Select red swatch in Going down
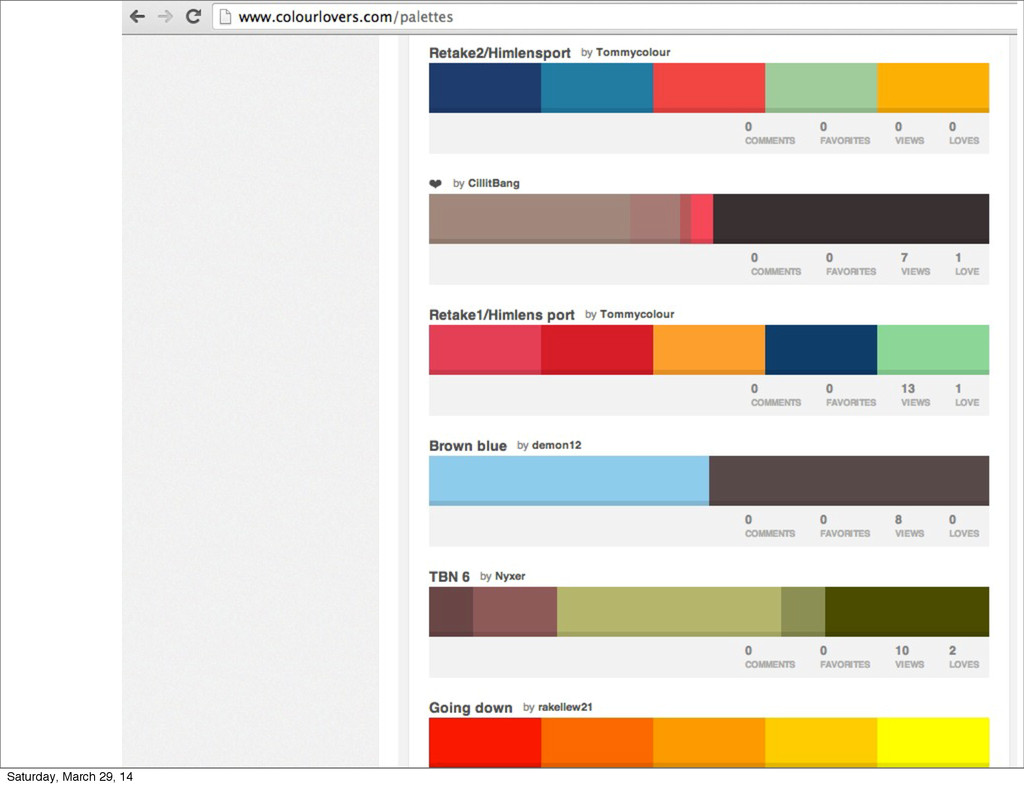Screen dimensions: 1024x788 (485, 742)
